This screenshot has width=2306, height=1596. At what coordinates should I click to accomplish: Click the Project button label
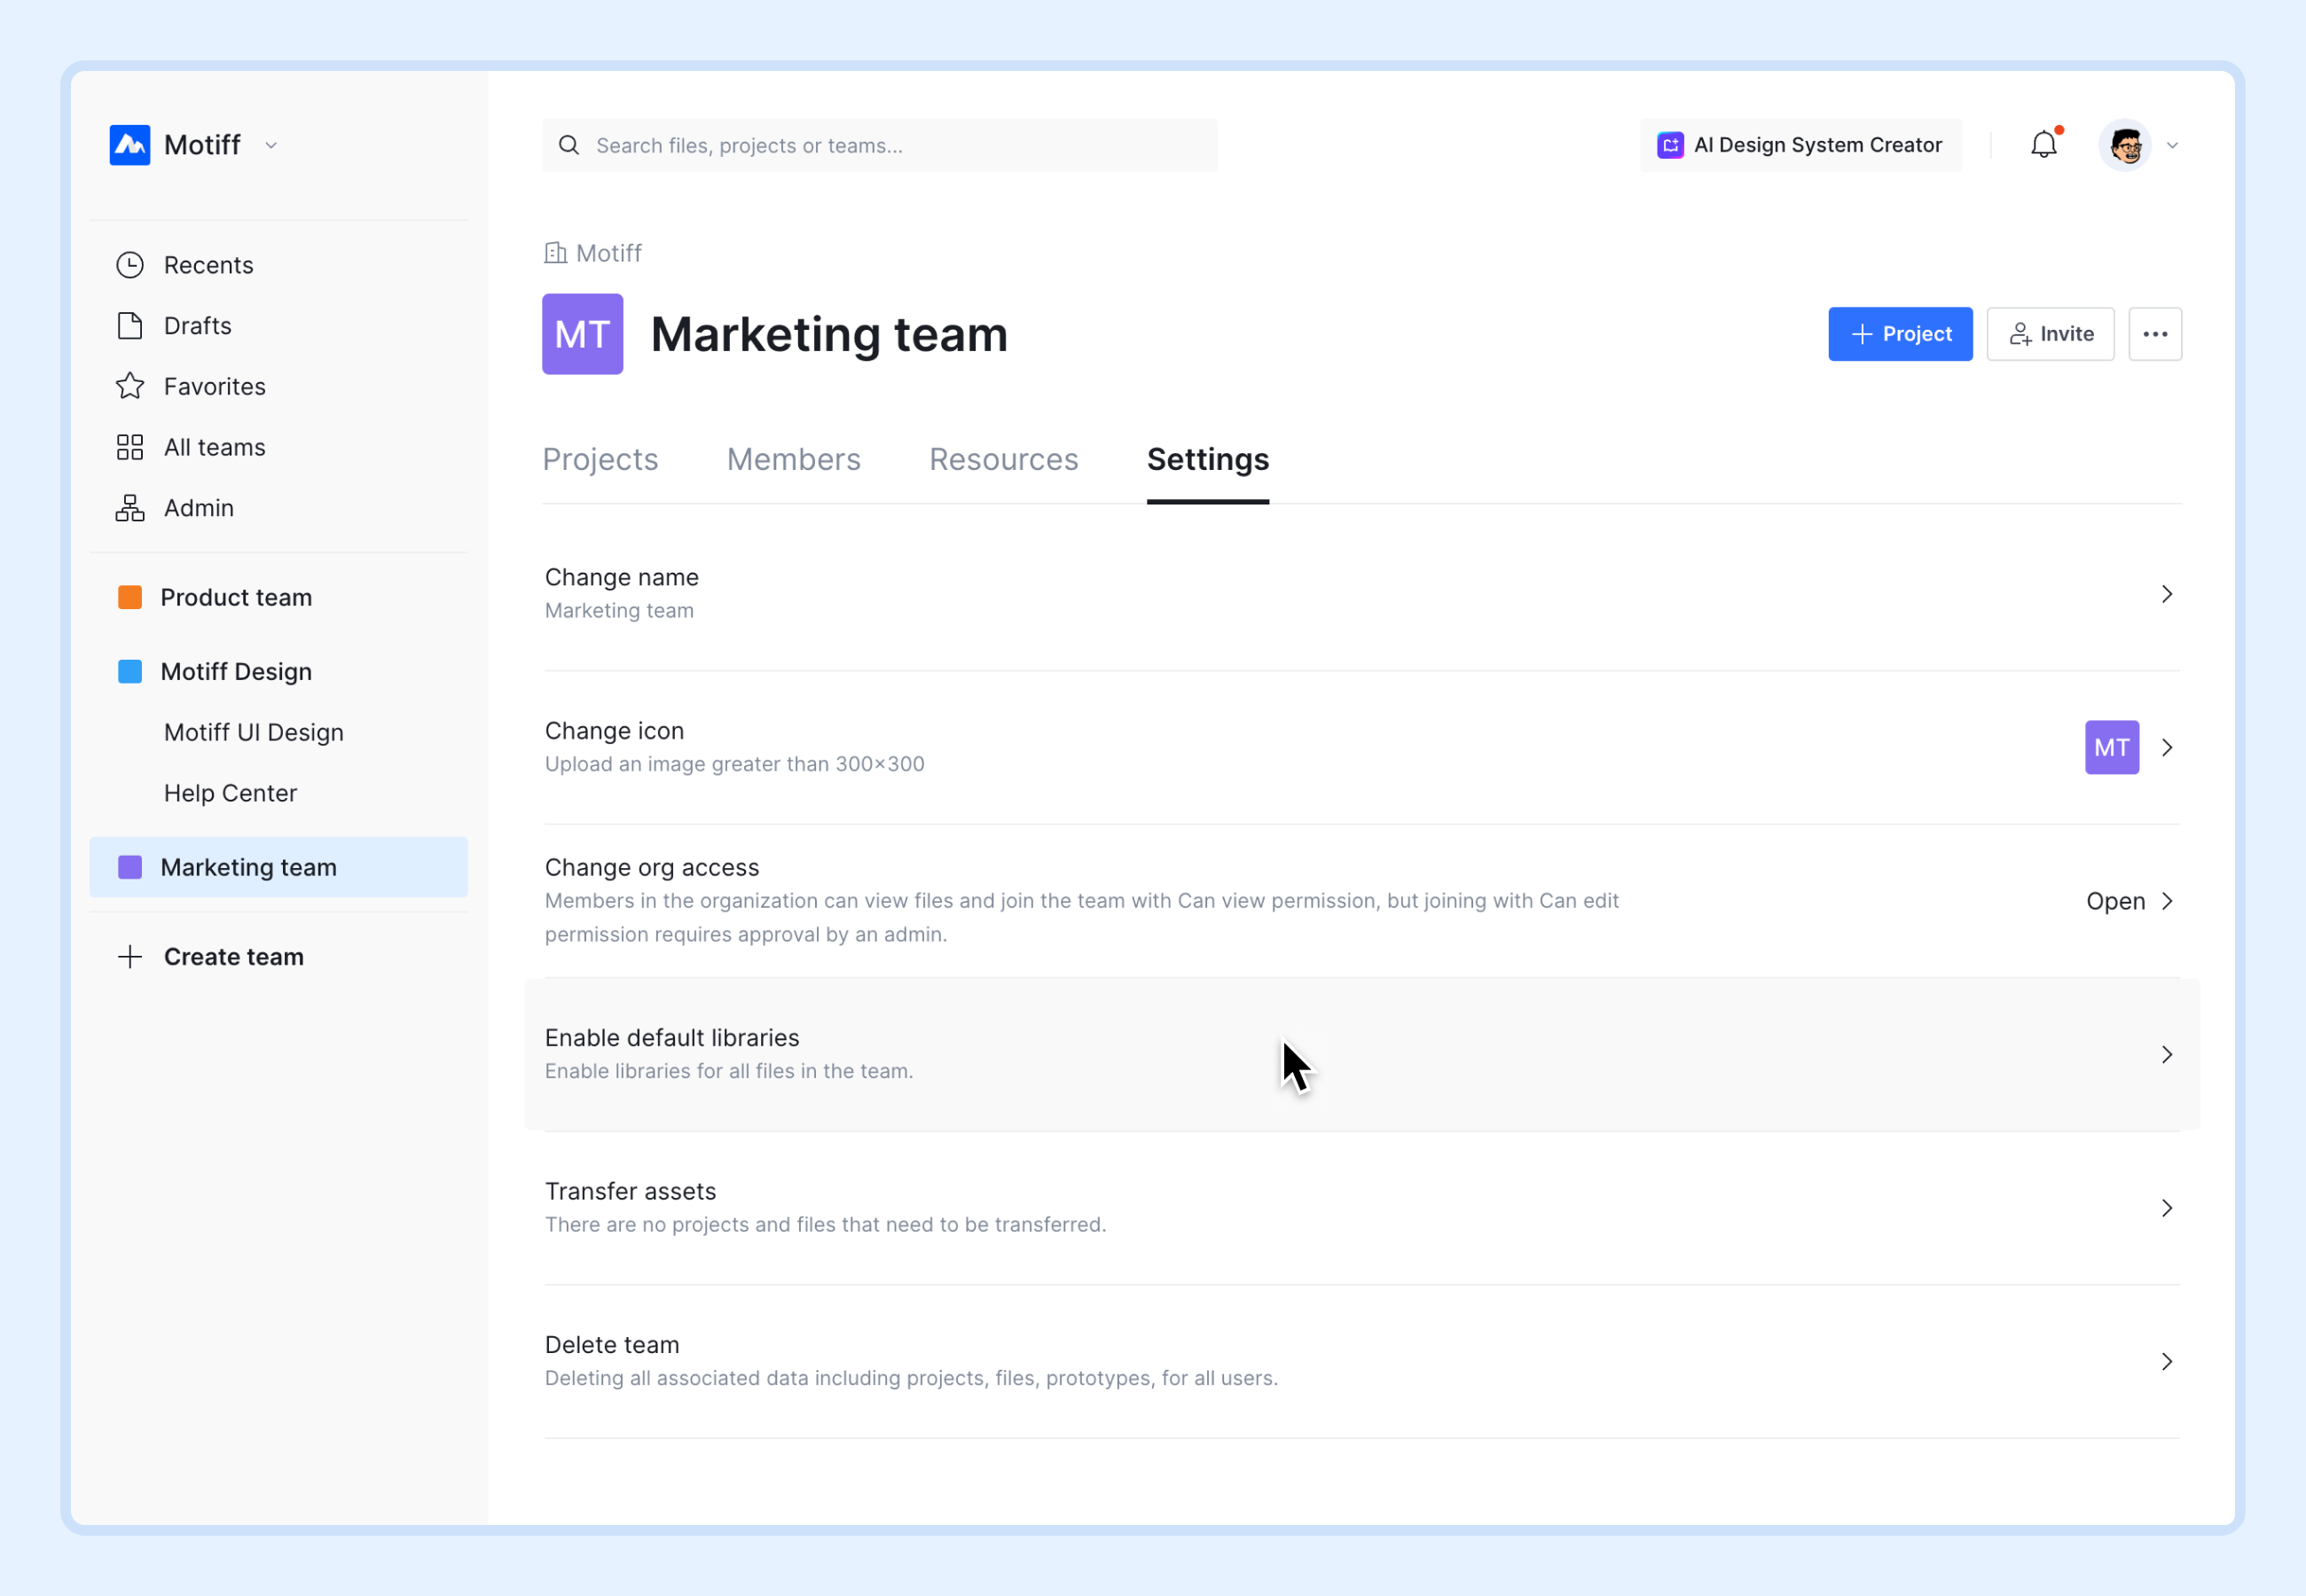click(x=1917, y=334)
